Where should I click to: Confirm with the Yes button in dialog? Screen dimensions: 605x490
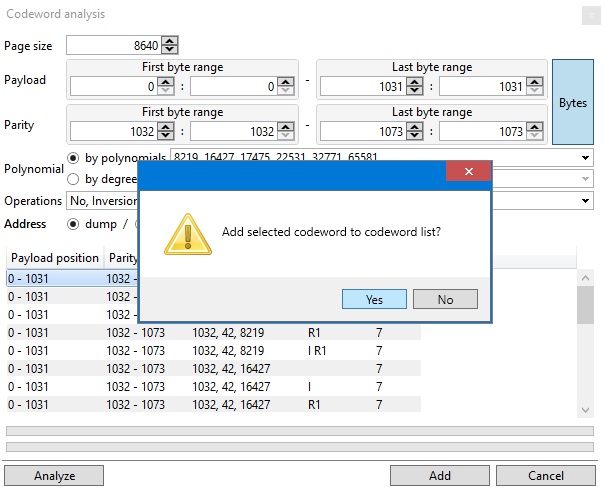pyautogui.click(x=374, y=299)
